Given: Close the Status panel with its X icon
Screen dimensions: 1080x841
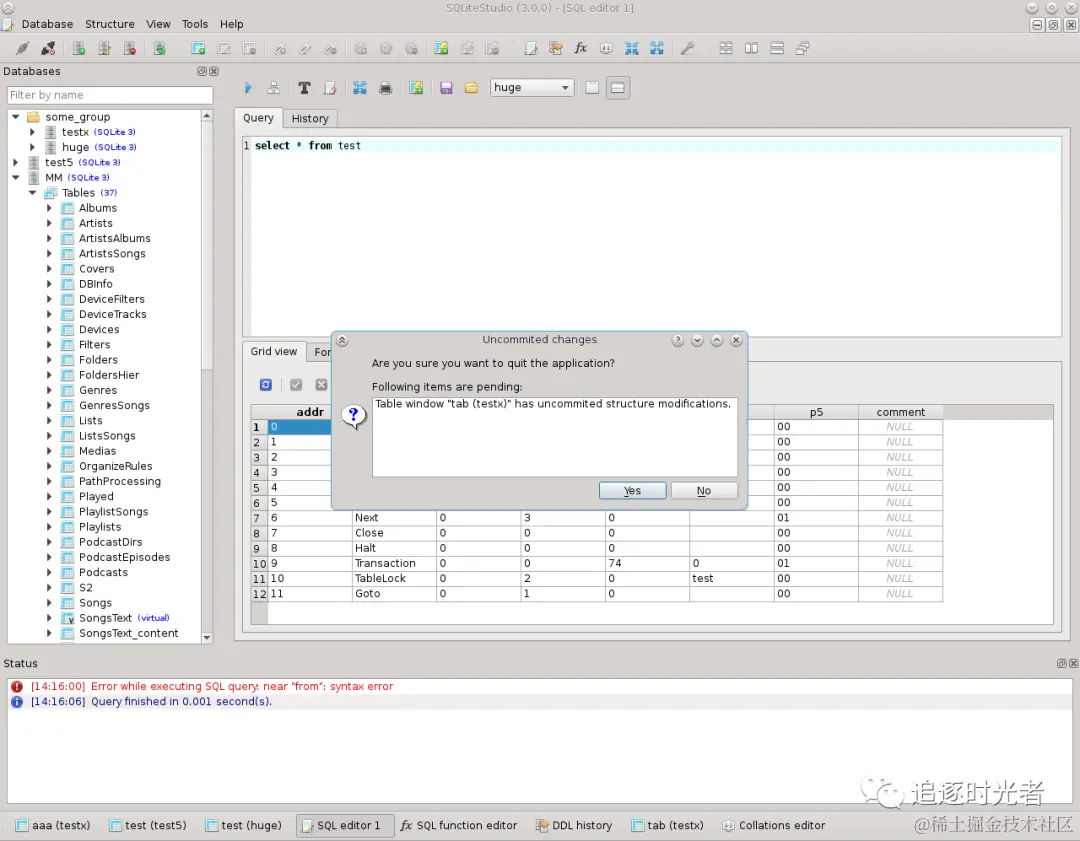Looking at the screenshot, I should click(1073, 663).
